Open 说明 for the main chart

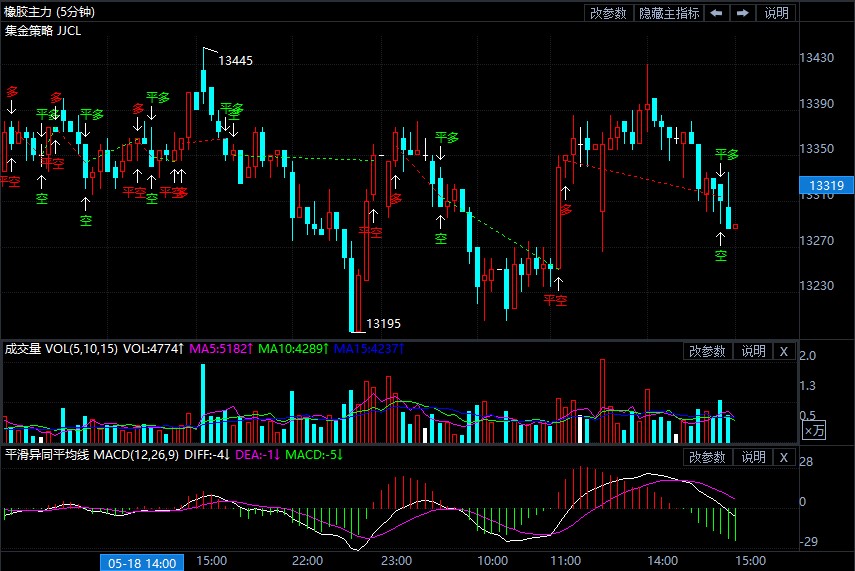coord(777,13)
